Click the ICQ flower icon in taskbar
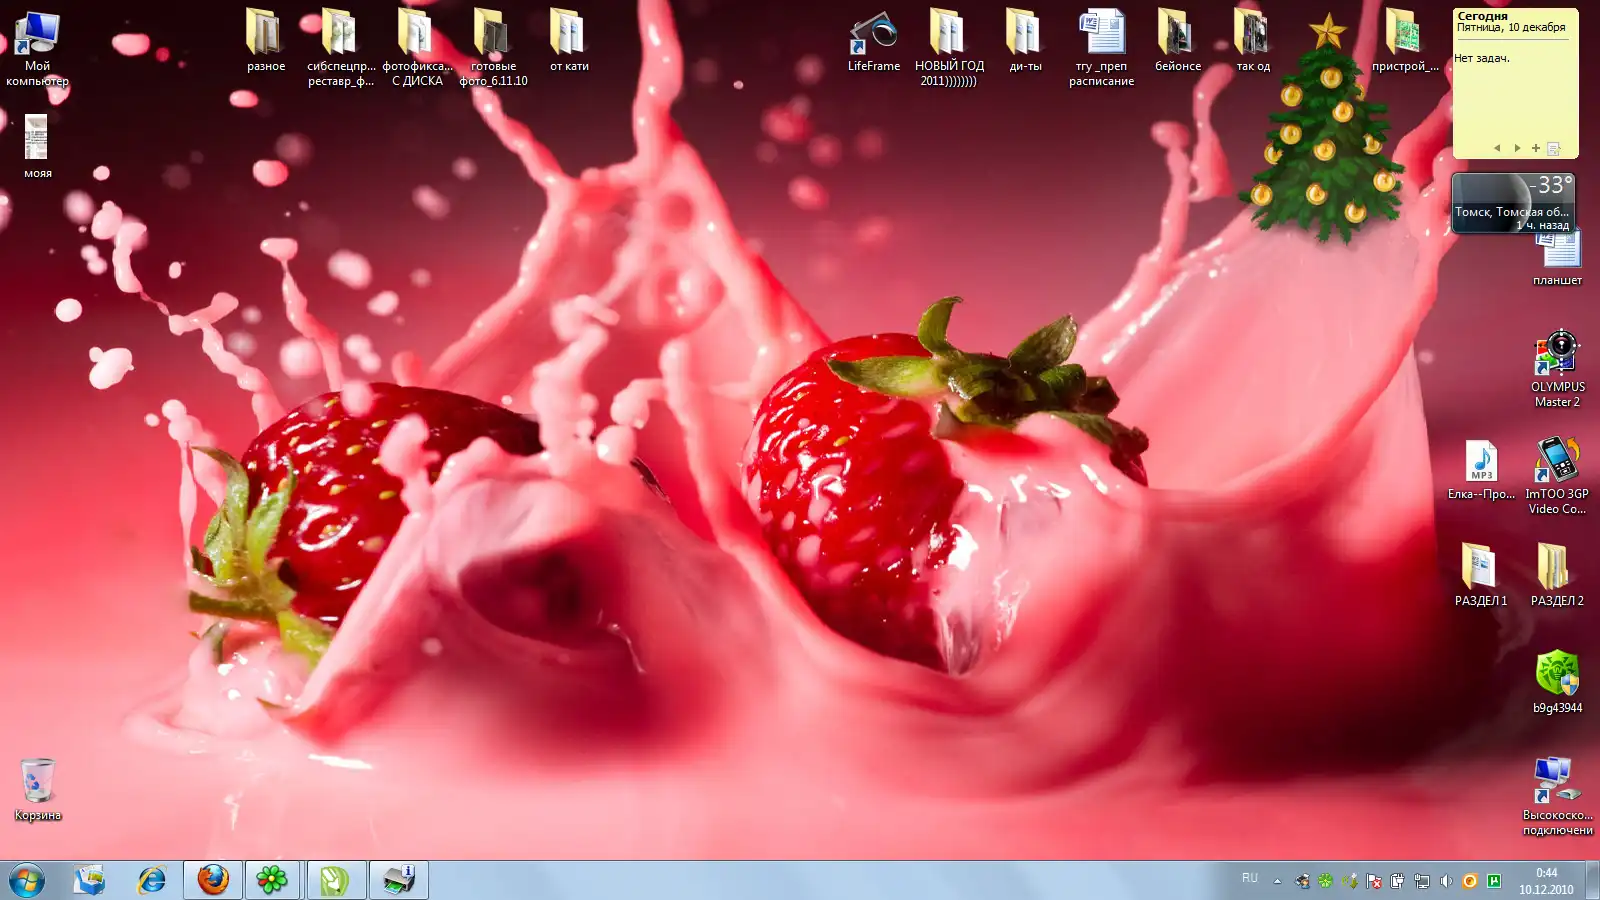This screenshot has width=1600, height=900. pyautogui.click(x=272, y=880)
